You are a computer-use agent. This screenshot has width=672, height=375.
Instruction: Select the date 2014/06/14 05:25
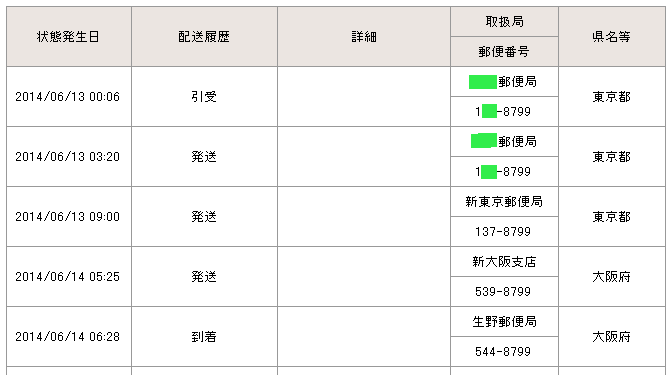point(68,277)
